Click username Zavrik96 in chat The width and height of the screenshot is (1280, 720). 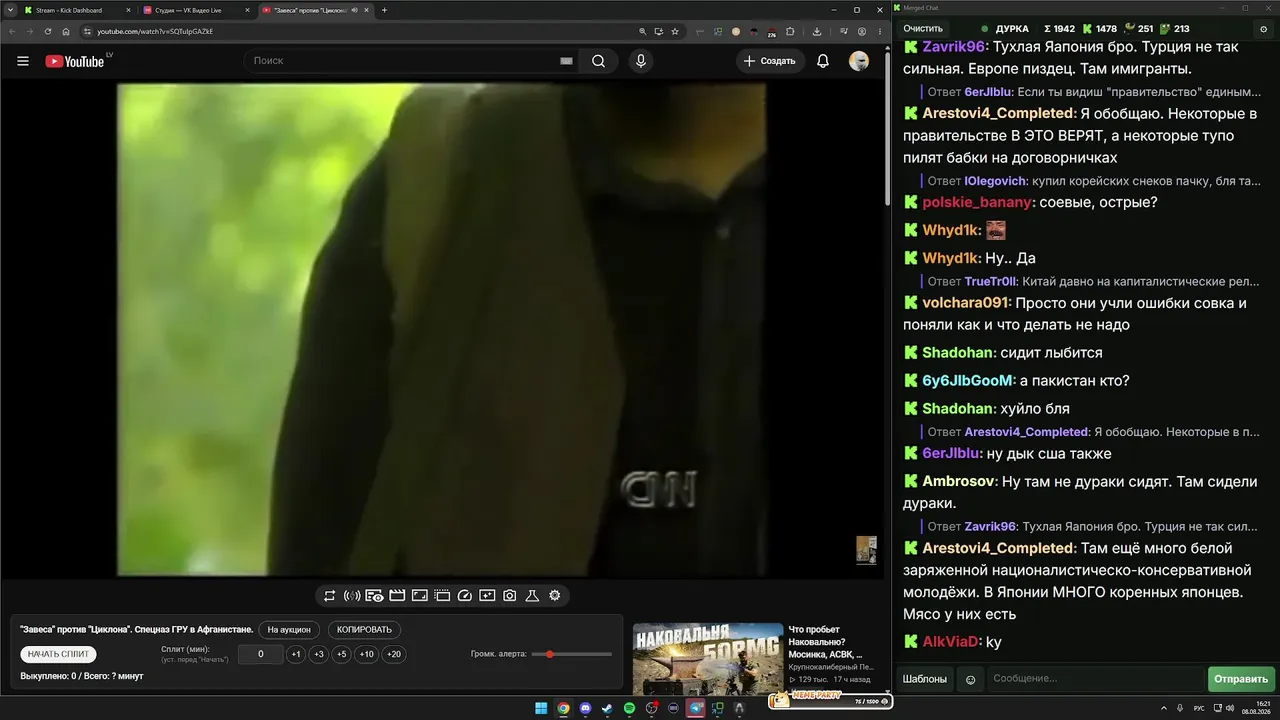pos(954,47)
